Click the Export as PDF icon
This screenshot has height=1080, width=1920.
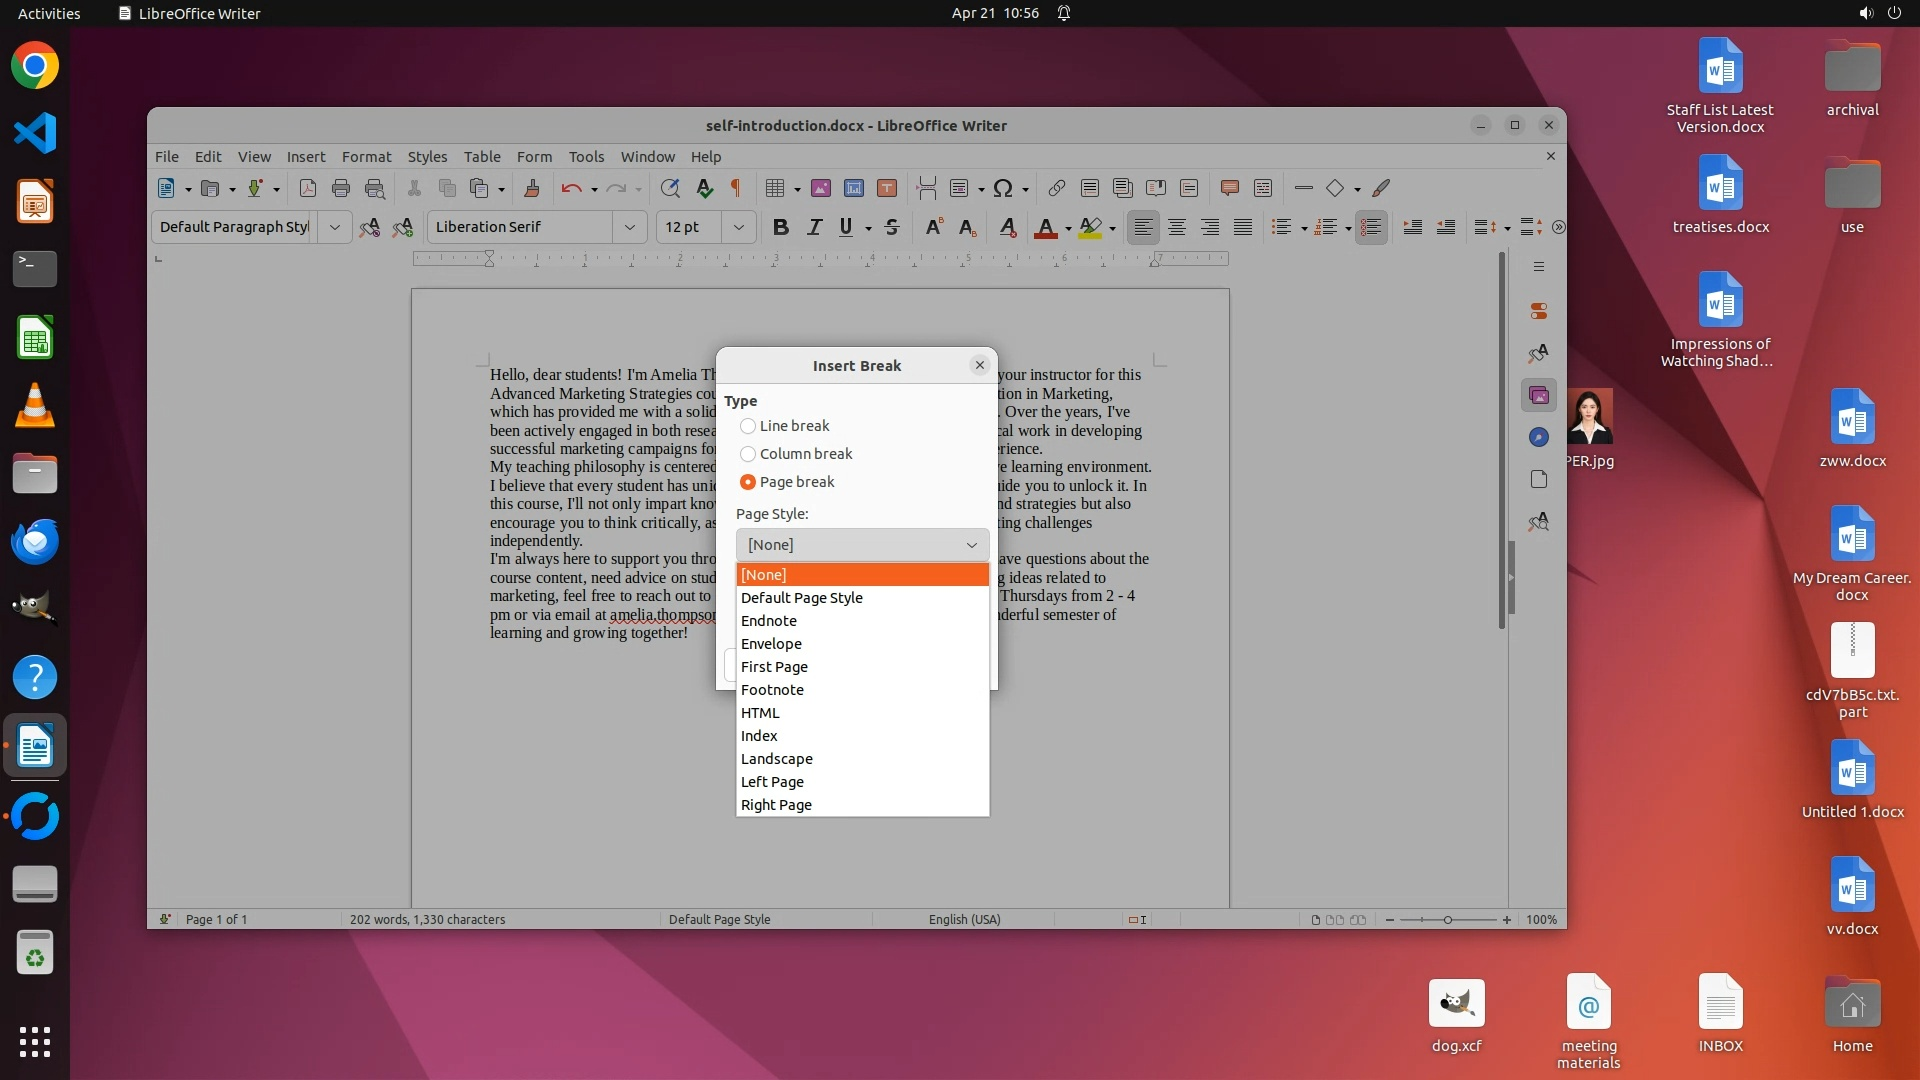click(x=308, y=188)
